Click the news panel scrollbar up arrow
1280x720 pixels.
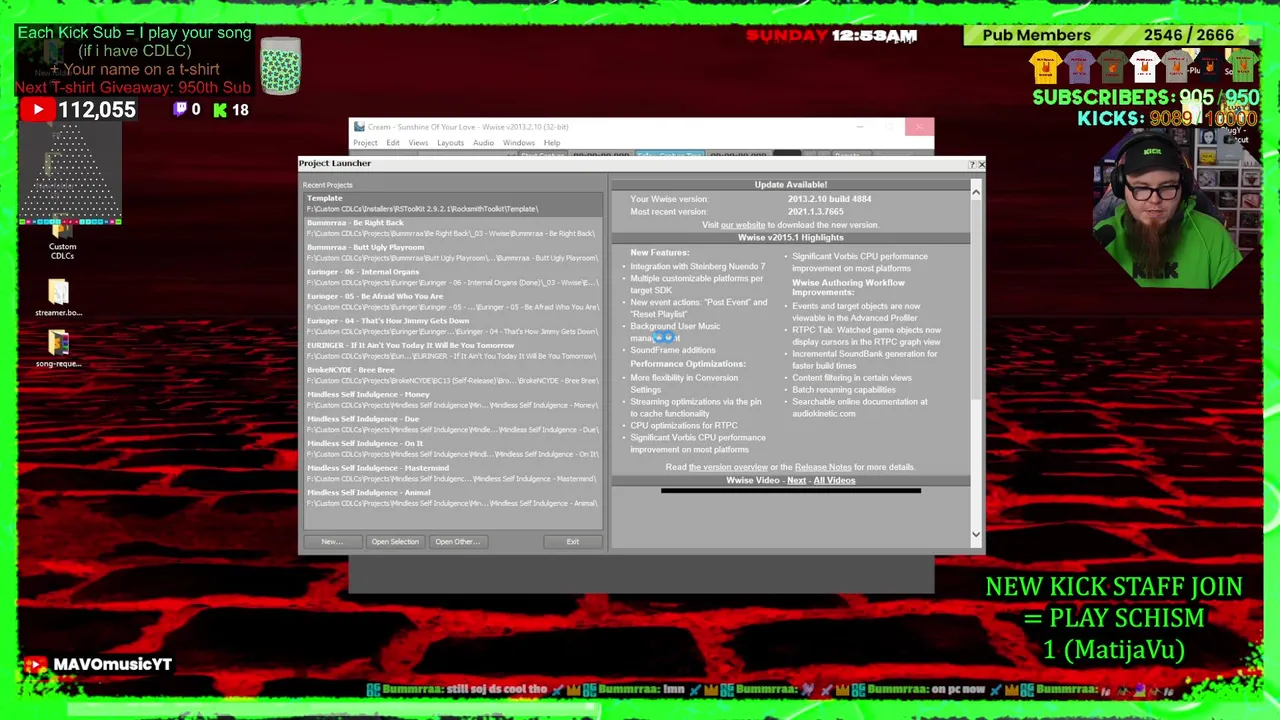pos(976,192)
